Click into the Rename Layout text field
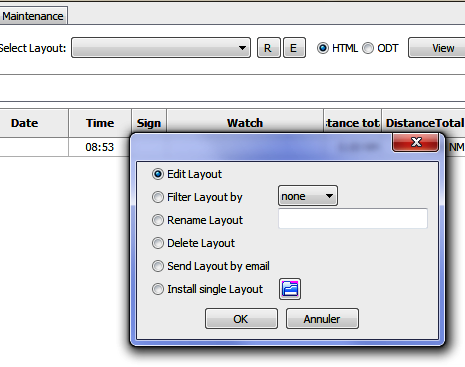The height and width of the screenshot is (367, 465). (x=353, y=219)
